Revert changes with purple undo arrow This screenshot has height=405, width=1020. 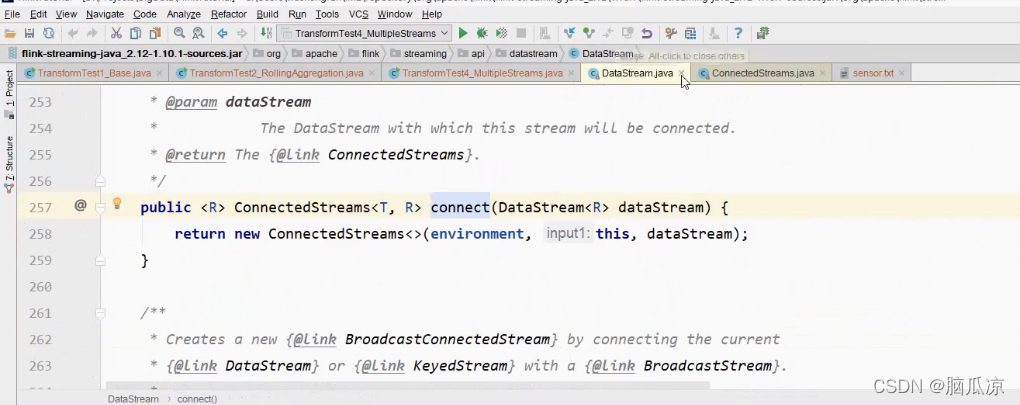coord(647,33)
